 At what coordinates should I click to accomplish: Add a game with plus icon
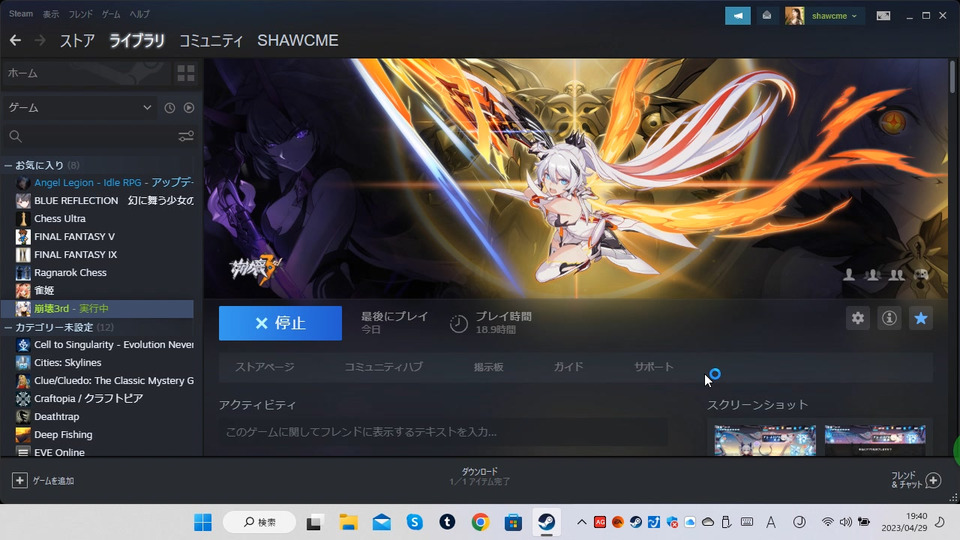point(20,481)
